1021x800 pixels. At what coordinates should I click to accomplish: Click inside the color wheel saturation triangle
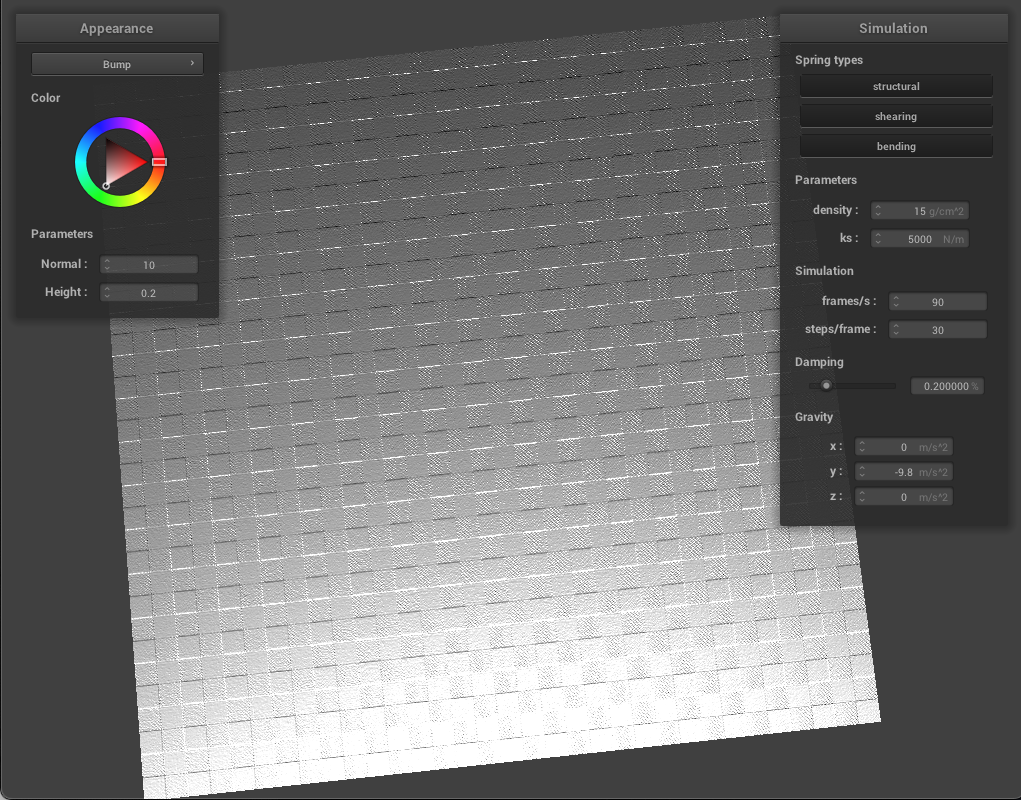click(x=122, y=161)
